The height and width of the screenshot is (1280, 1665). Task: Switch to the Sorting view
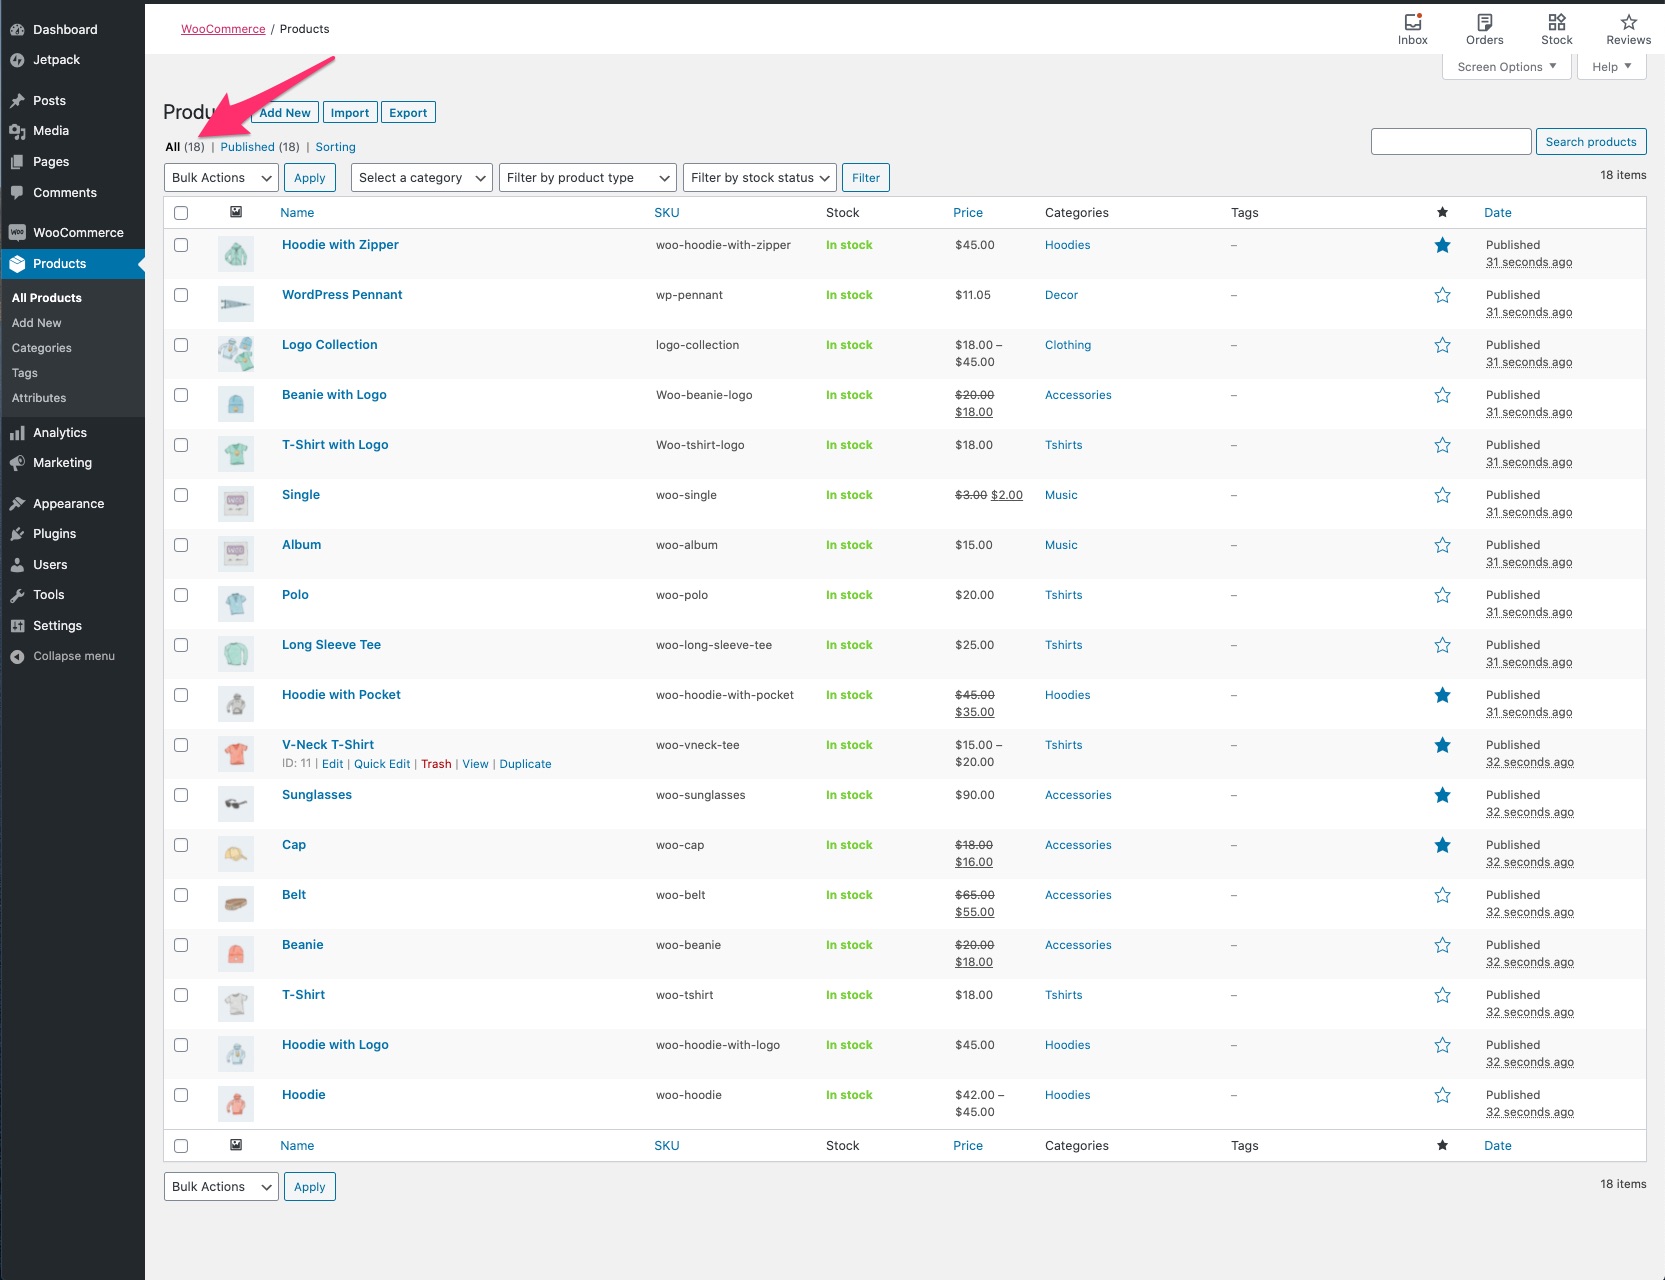335,147
